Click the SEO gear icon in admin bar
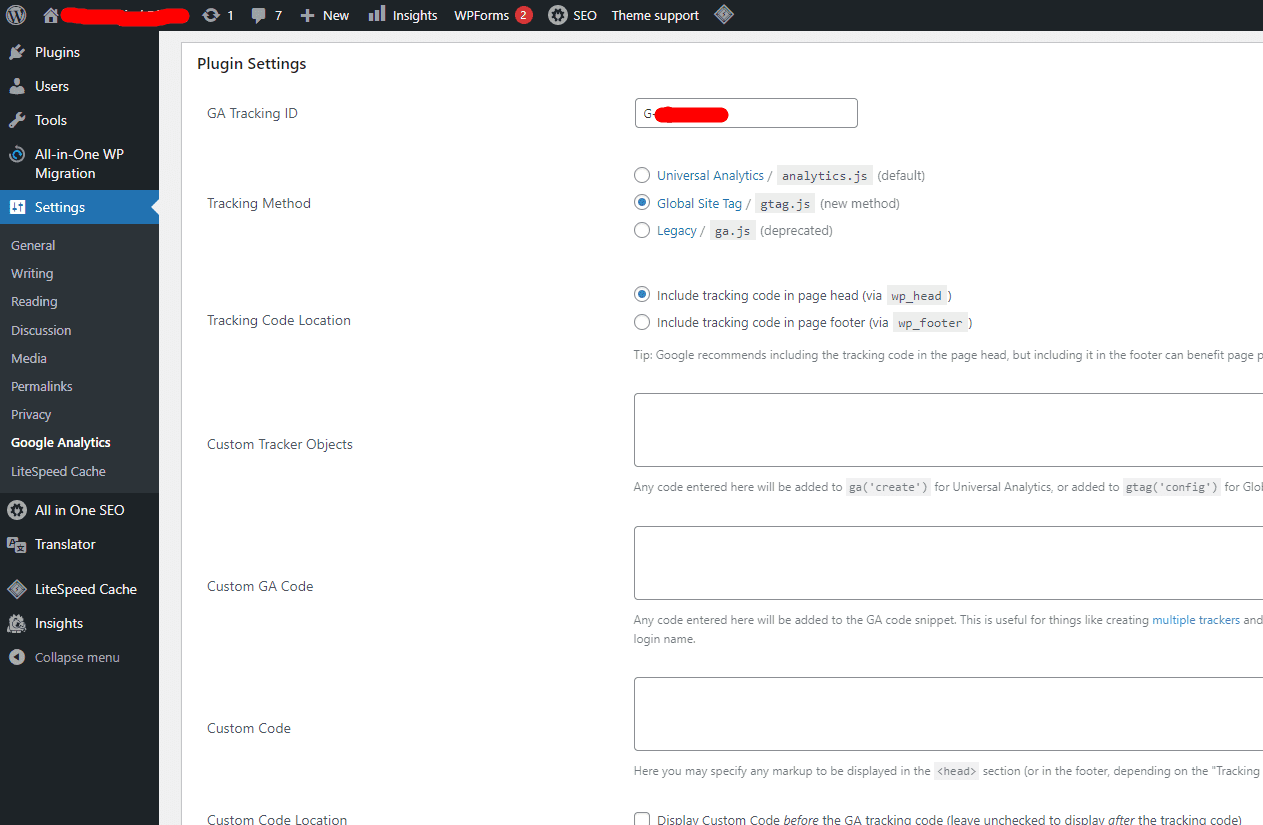The height and width of the screenshot is (825, 1263). pyautogui.click(x=558, y=15)
